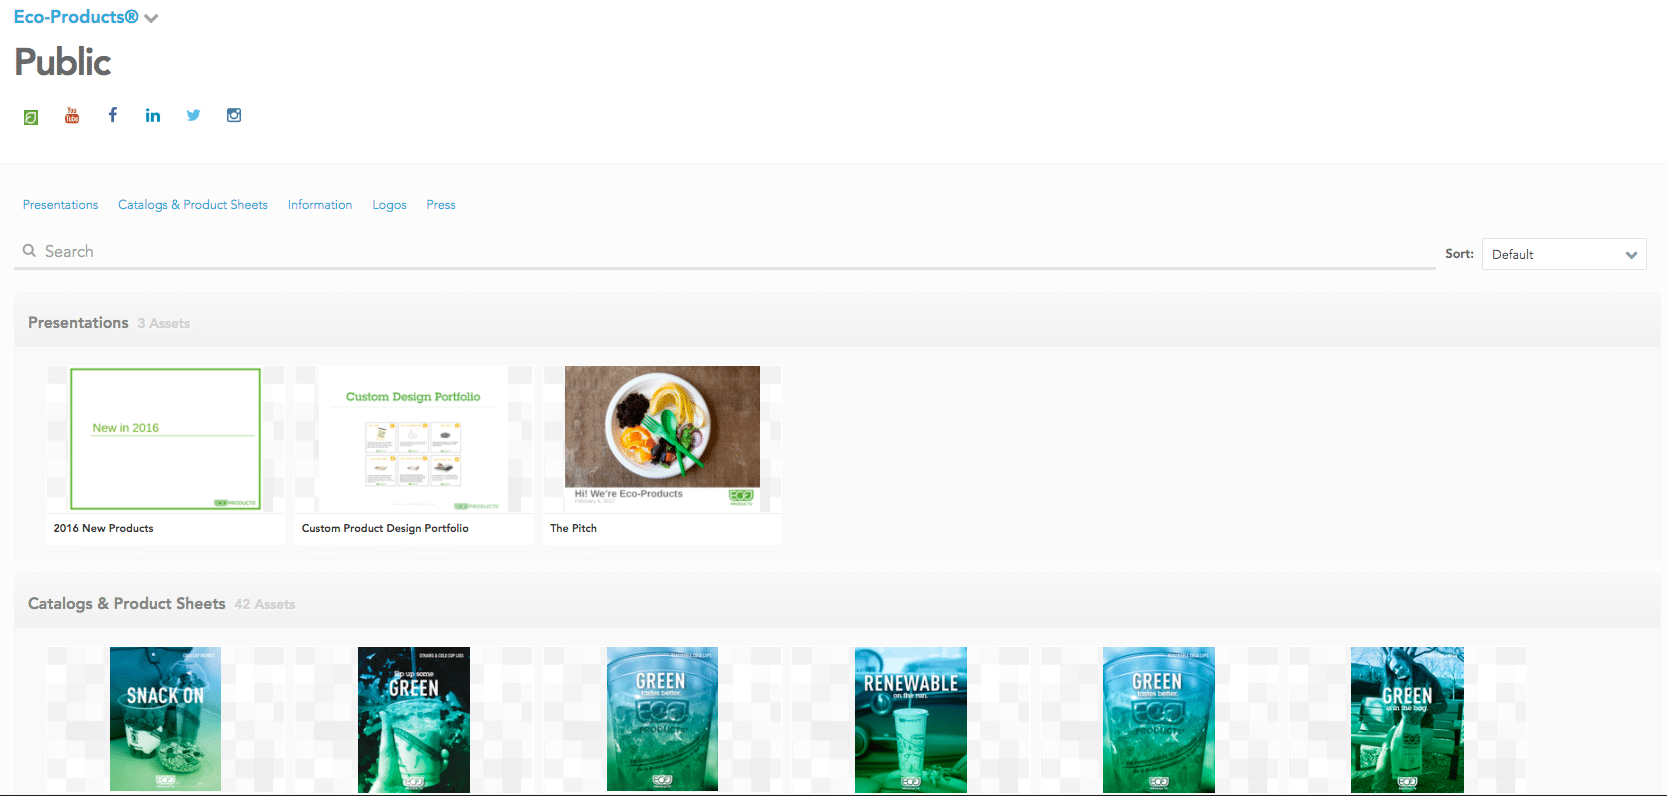This screenshot has height=796, width=1667.
Task: Open the Facebook social icon
Action: [113, 115]
